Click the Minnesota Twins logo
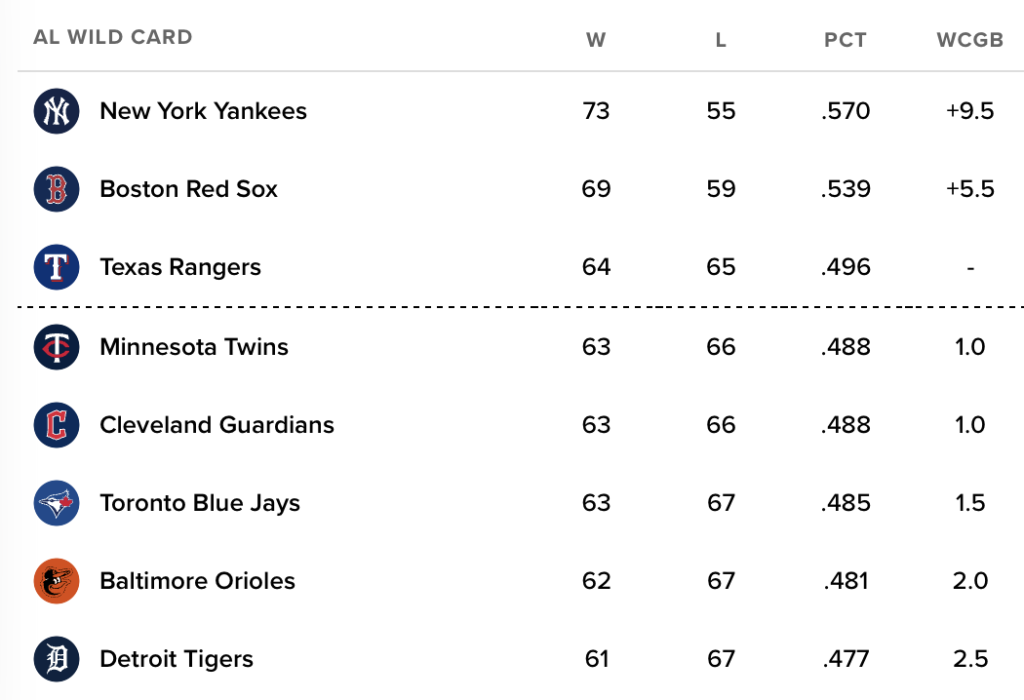This screenshot has width=1024, height=700. coord(56,347)
